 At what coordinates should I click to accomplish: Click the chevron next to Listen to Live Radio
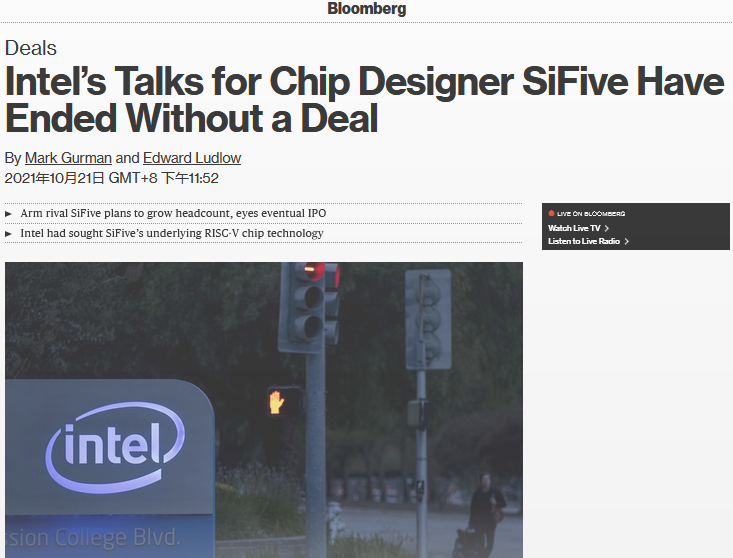(626, 241)
